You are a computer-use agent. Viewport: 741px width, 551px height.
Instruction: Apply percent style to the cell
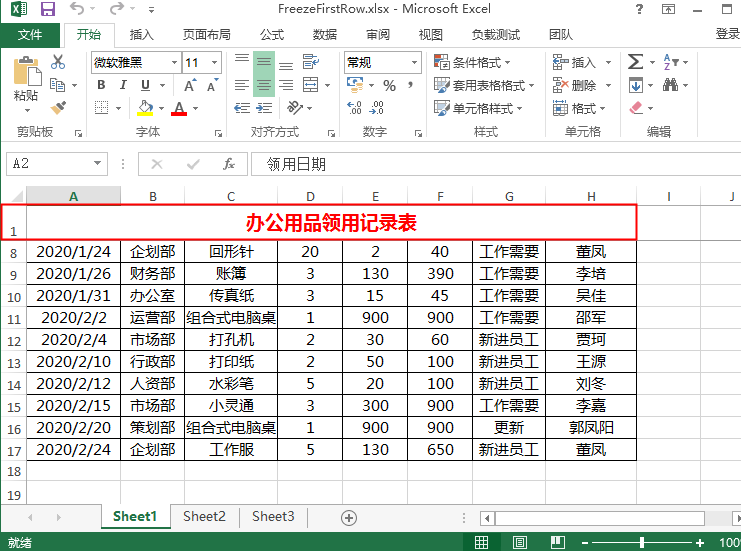389,86
